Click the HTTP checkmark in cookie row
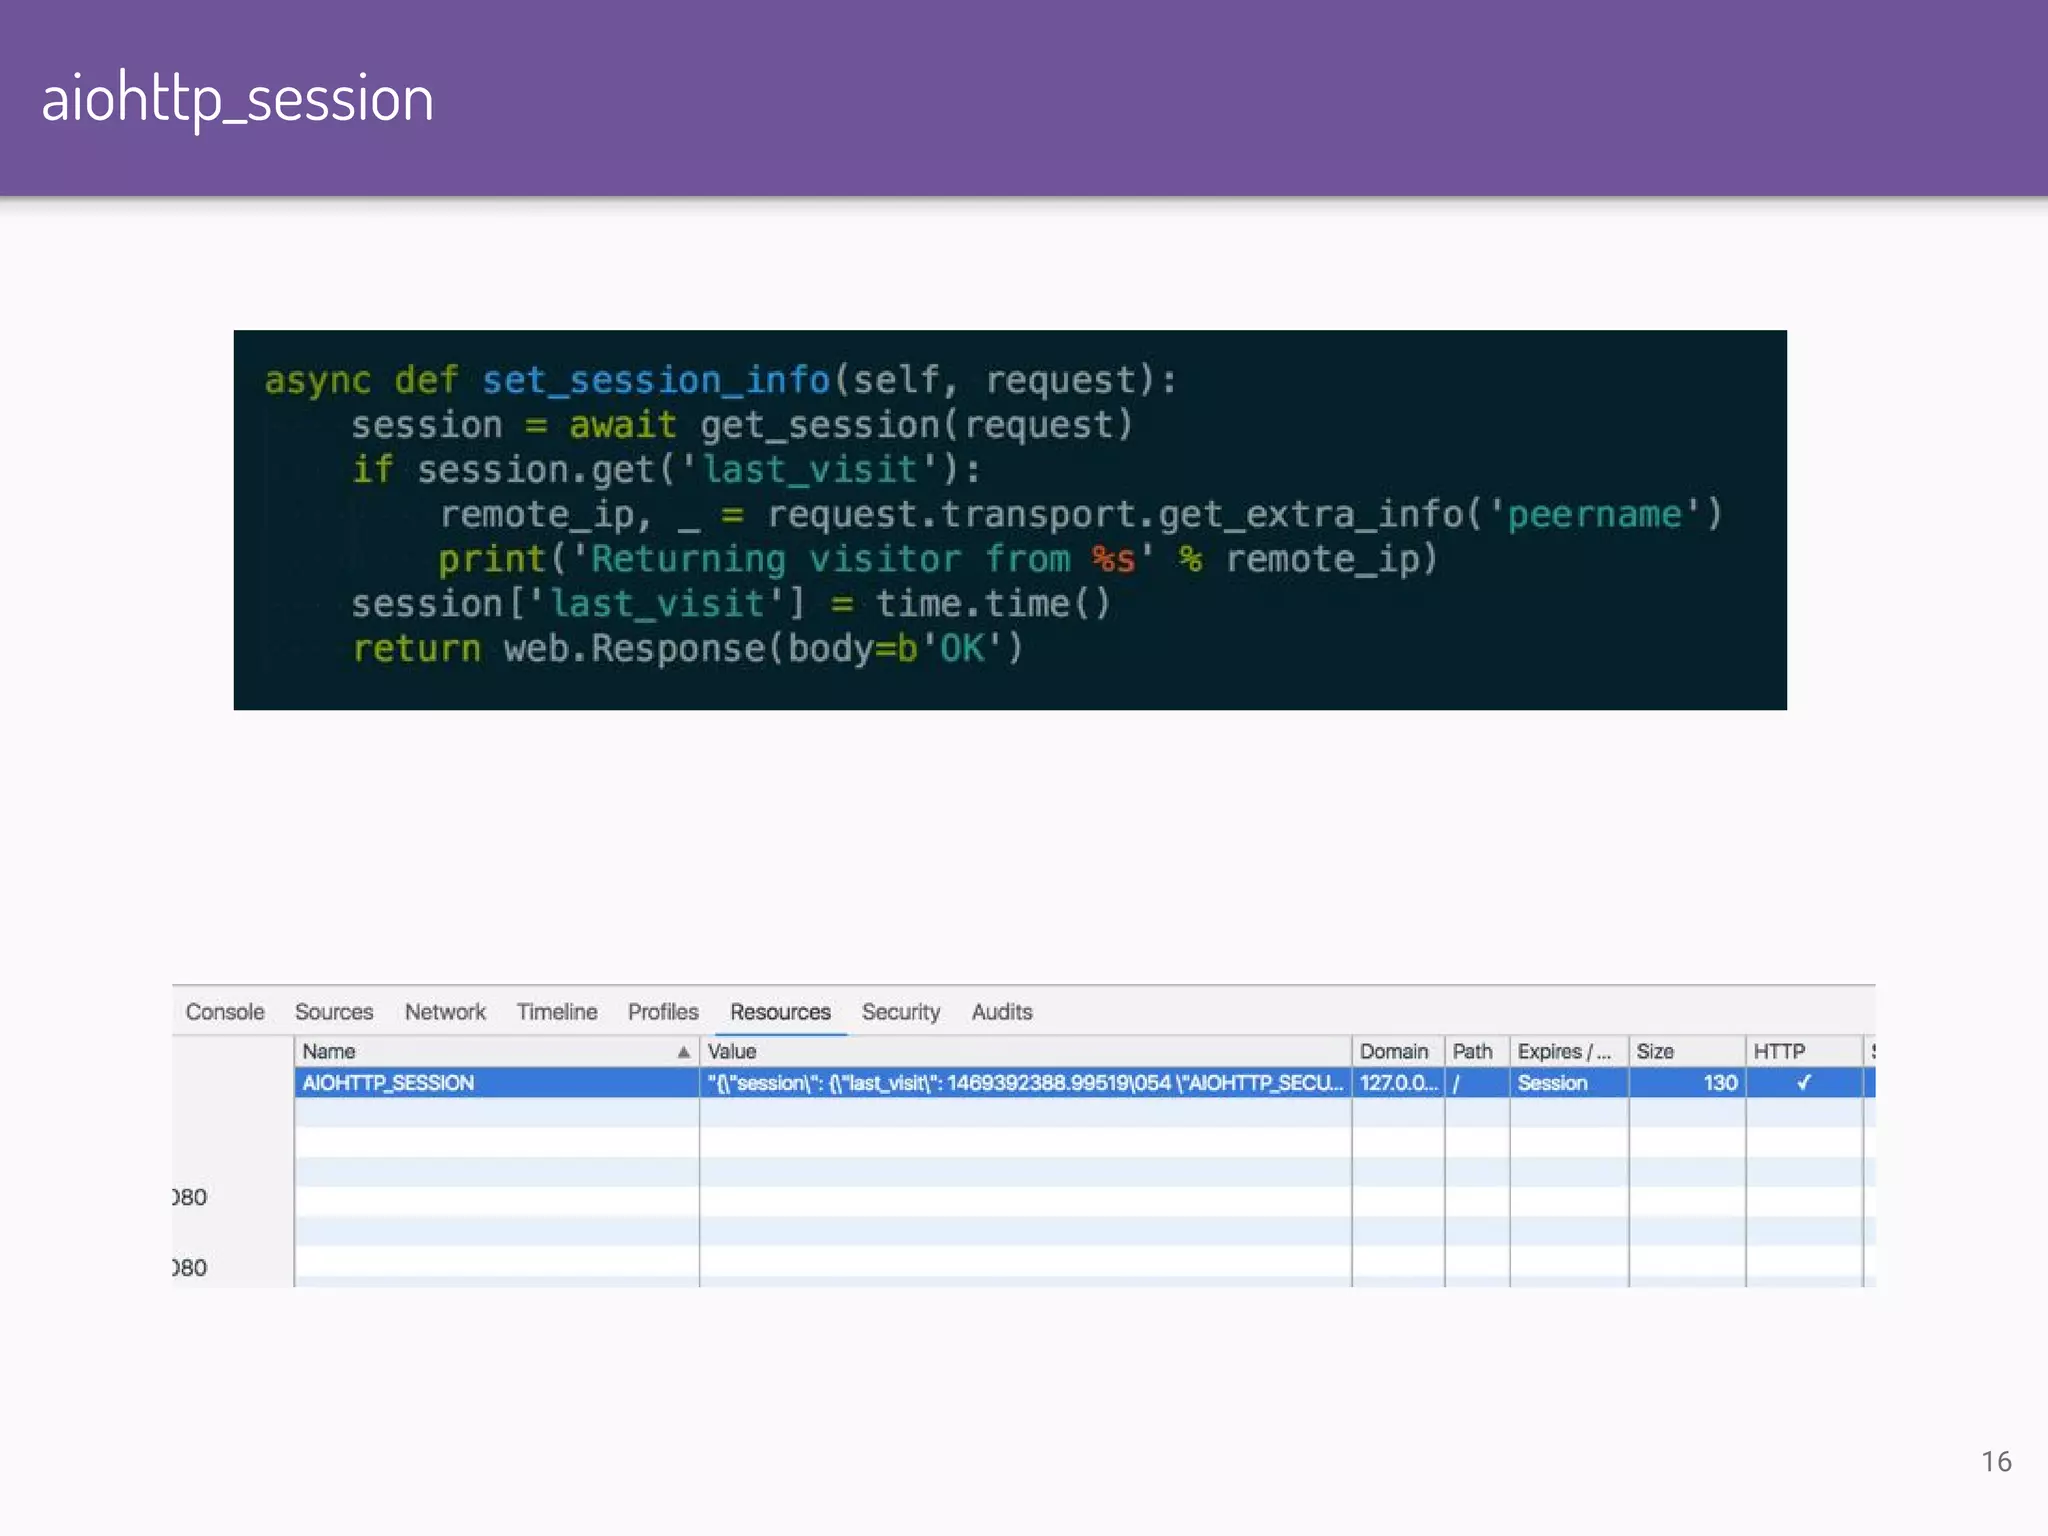 click(1804, 1083)
